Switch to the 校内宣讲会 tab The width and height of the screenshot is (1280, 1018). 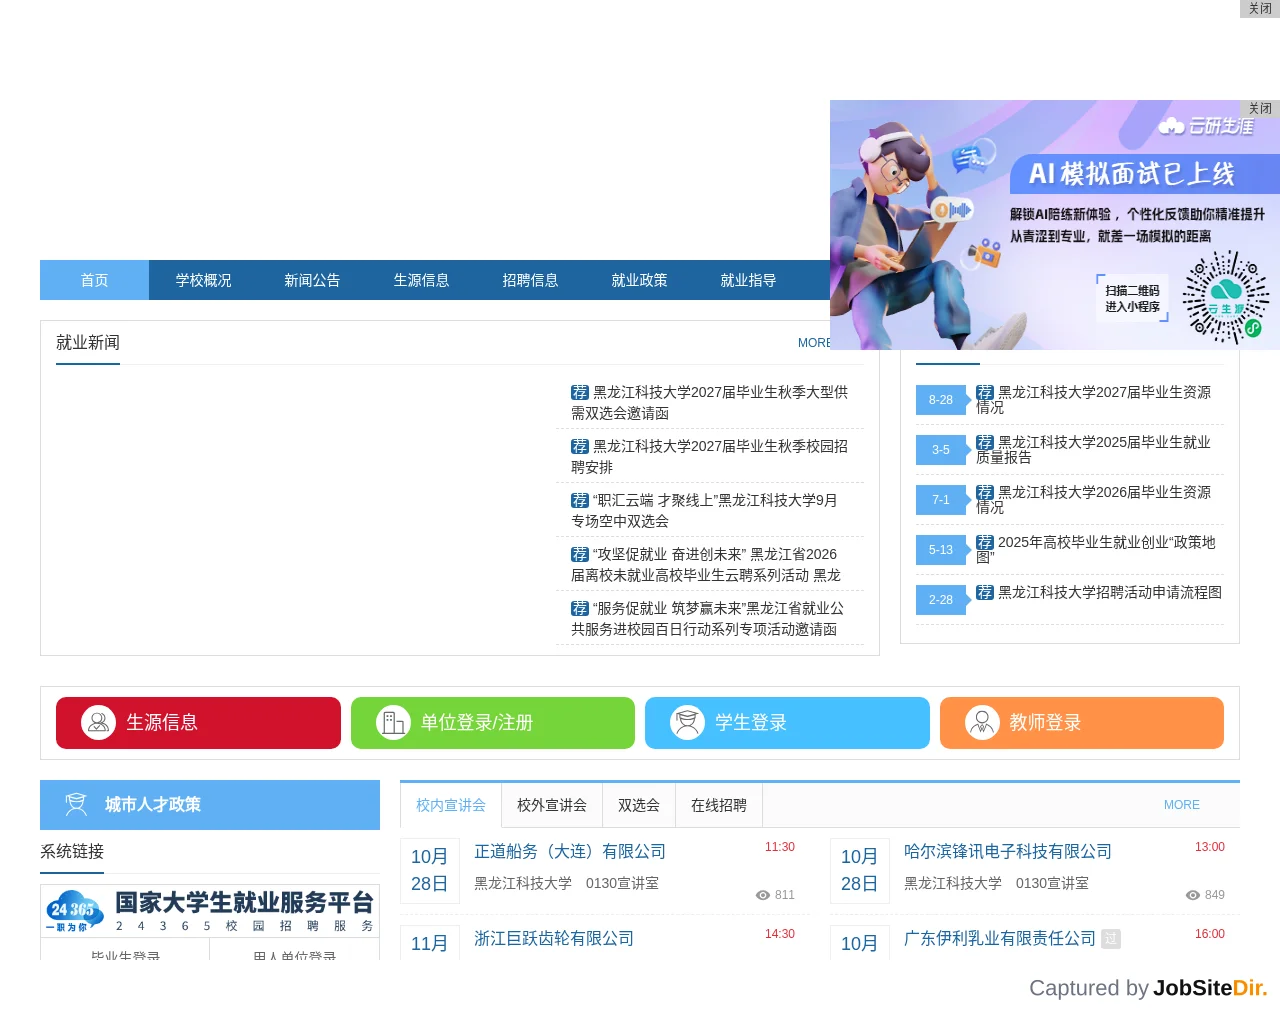(451, 805)
